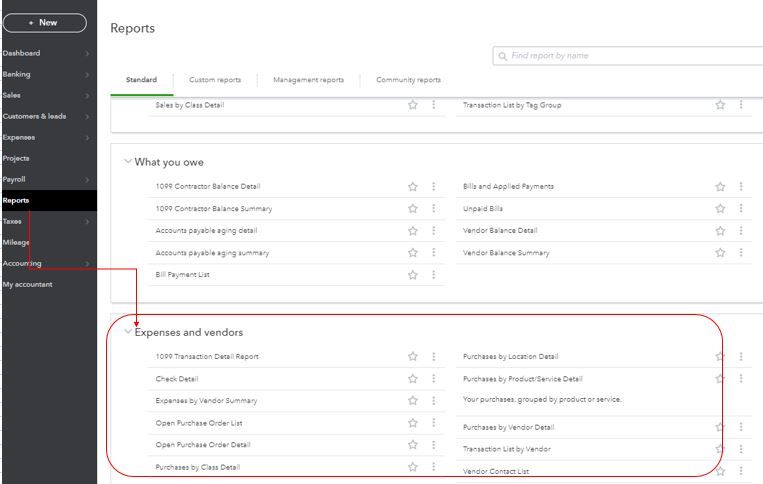
Task: Open options menu for Purchases by Vendor Detail
Action: [x=741, y=427]
